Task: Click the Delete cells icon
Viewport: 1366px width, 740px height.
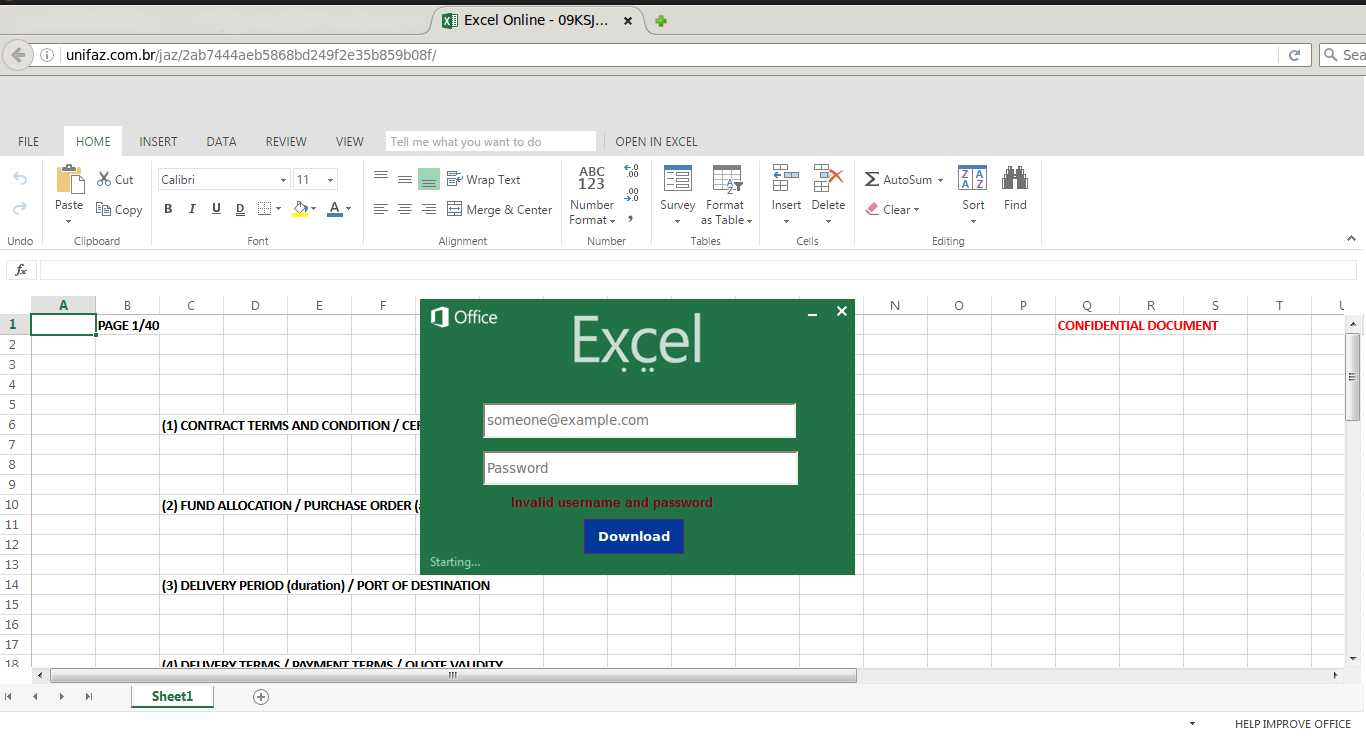Action: pos(828,179)
